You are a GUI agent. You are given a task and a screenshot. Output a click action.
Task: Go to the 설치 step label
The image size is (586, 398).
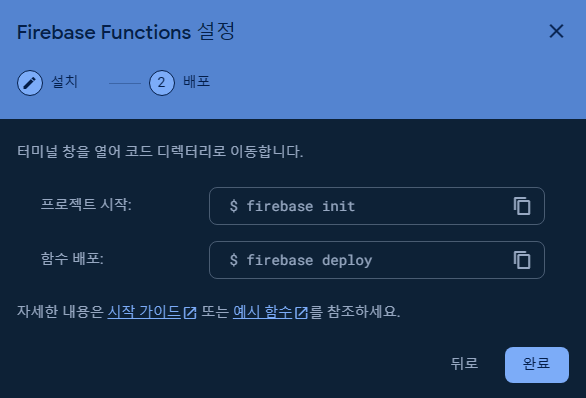pyautogui.click(x=64, y=81)
